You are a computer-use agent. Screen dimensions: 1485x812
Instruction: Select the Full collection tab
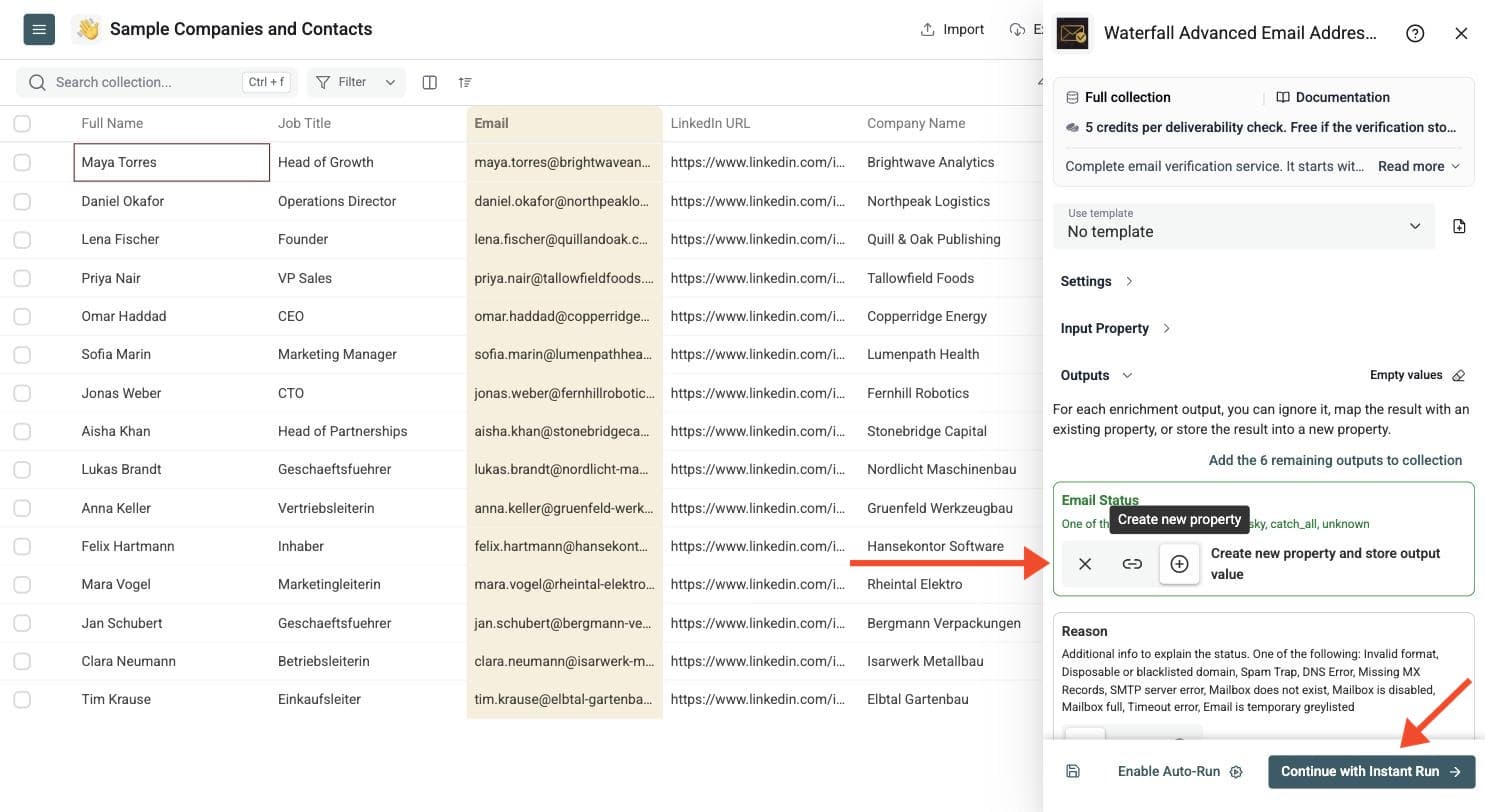coord(1118,97)
